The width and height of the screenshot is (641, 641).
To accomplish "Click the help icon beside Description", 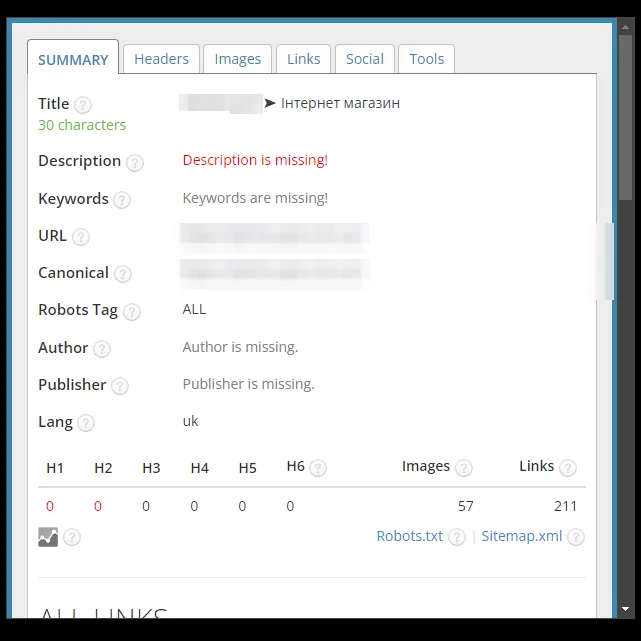I will pos(134,163).
